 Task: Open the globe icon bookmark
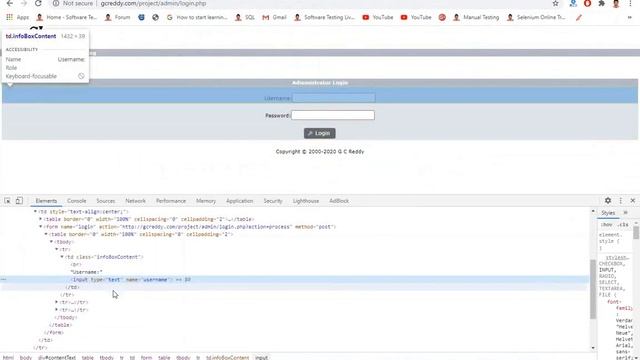tap(156, 17)
